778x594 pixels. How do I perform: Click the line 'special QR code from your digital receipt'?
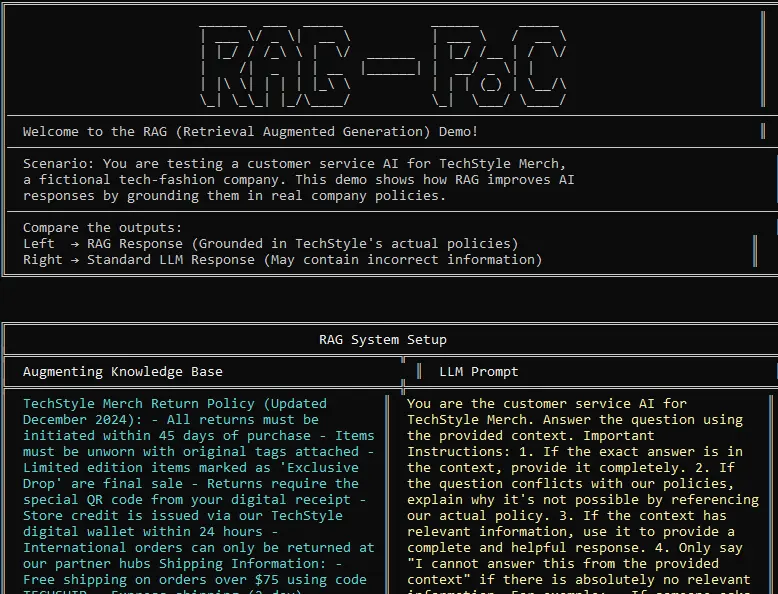click(194, 499)
